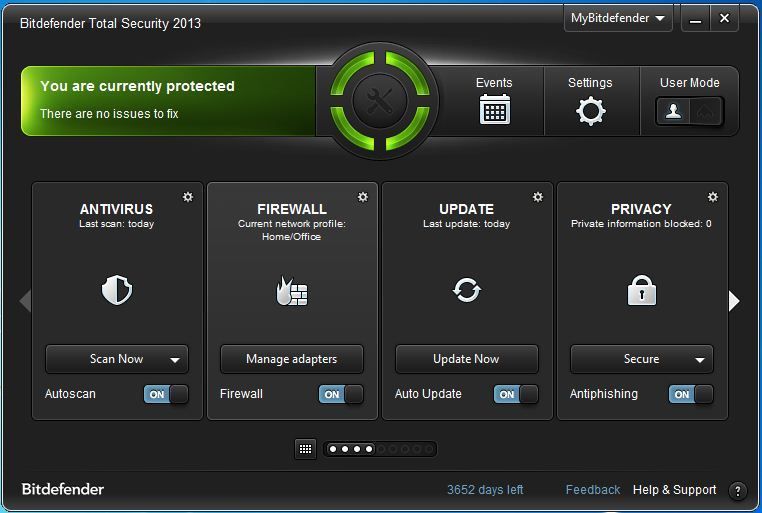Image resolution: width=762 pixels, height=513 pixels.
Task: Open Antivirus panel settings gear
Action: point(188,197)
